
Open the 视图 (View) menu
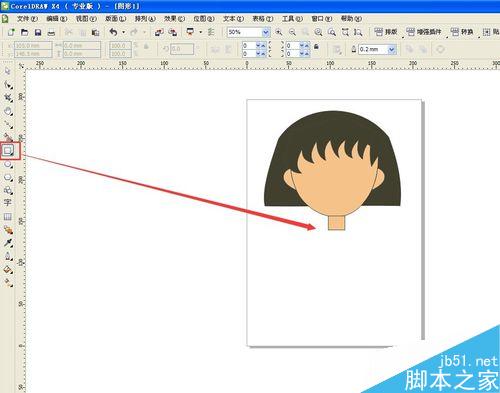tap(86, 19)
